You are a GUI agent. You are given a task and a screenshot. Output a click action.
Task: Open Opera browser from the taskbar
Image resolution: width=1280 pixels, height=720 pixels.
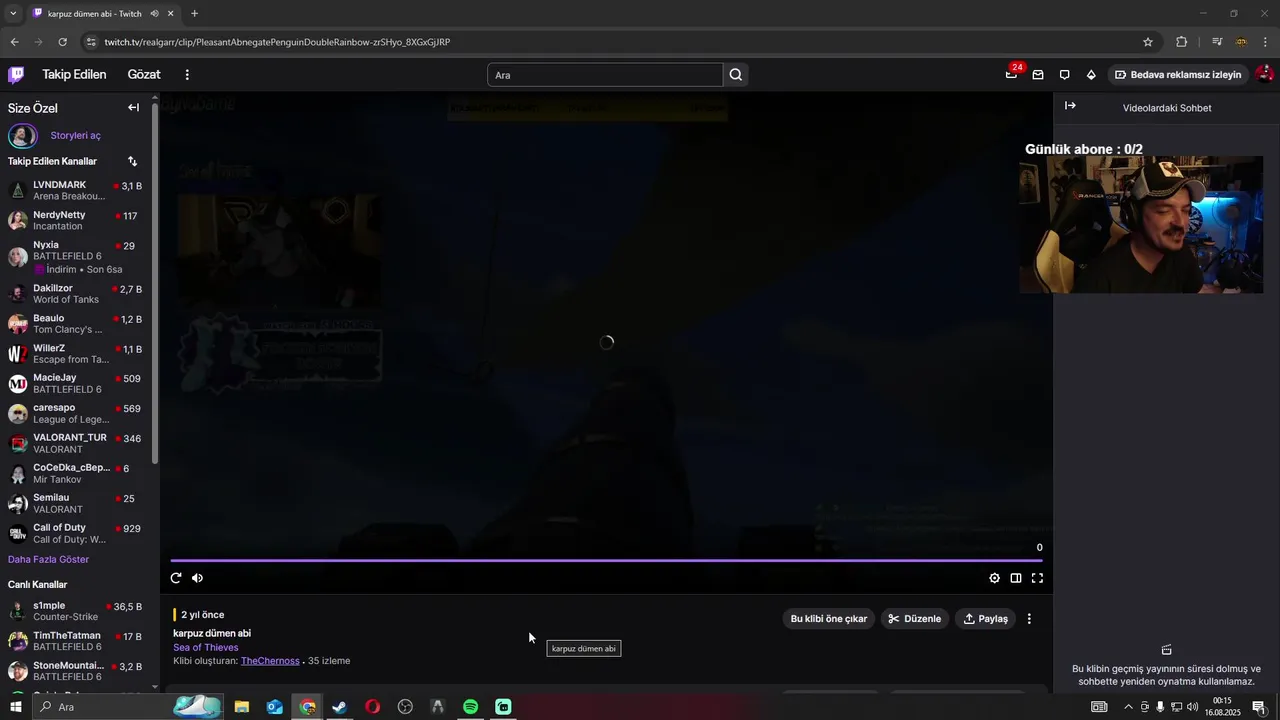372,707
